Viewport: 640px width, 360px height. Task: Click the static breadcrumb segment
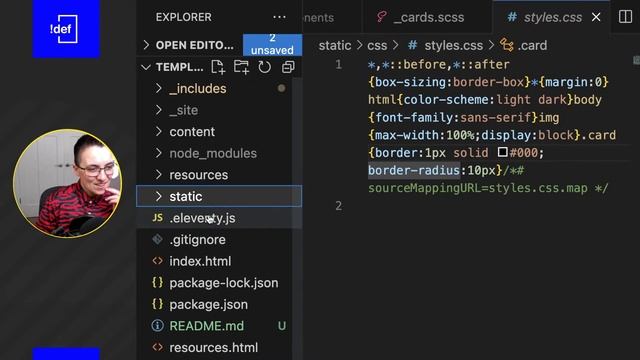click(x=335, y=45)
